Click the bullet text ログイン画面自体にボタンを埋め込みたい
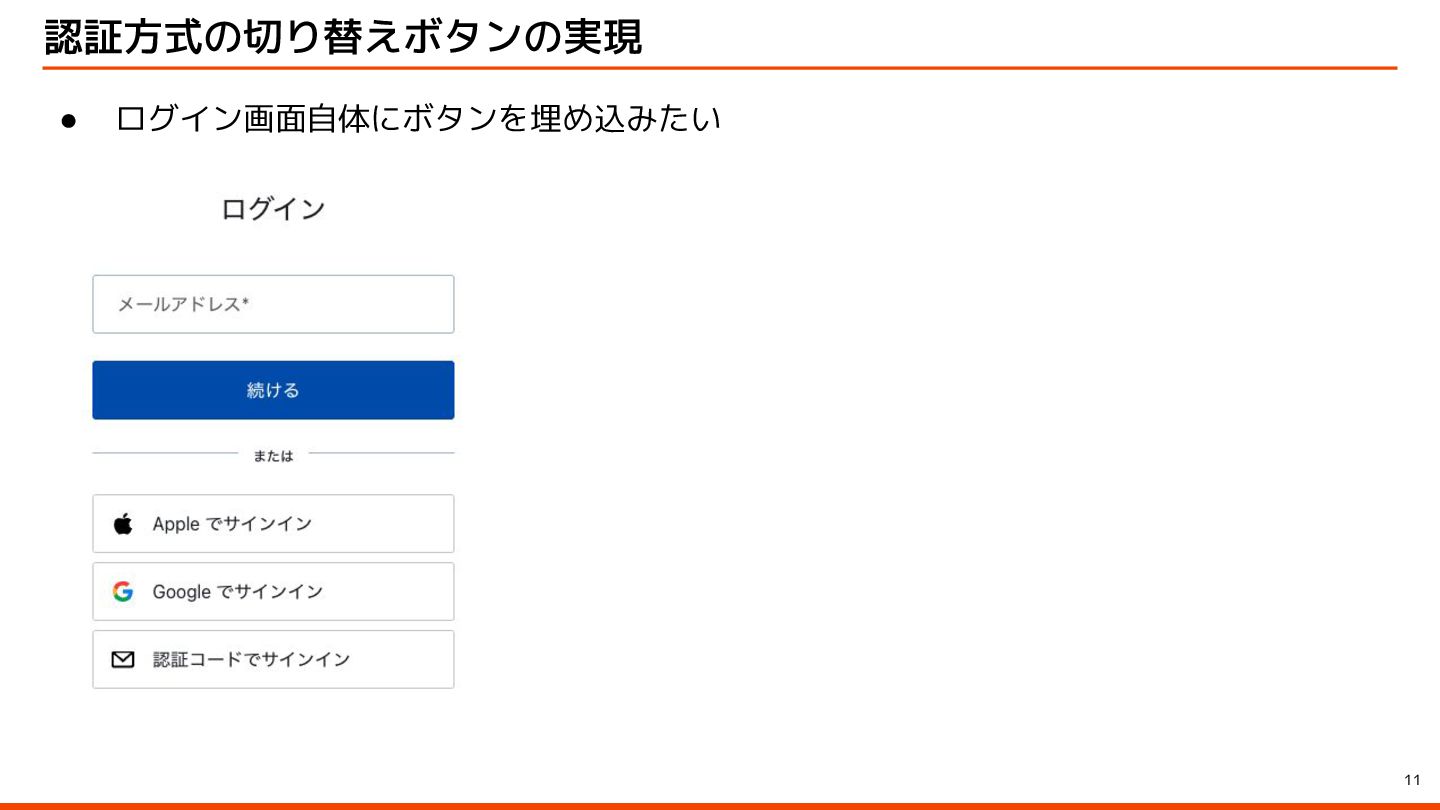Screen dimensions: 1440x810 pos(418,119)
